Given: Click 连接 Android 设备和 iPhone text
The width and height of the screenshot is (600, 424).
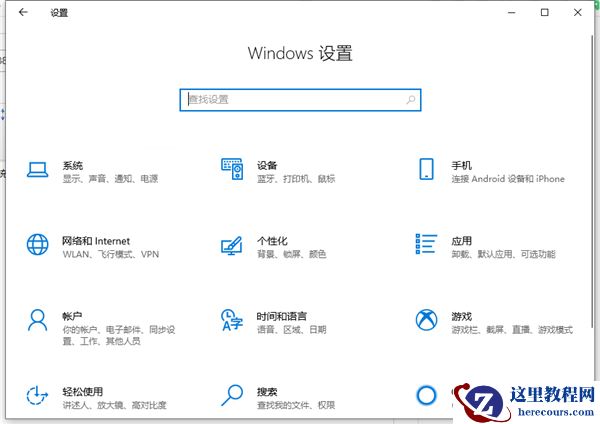Looking at the screenshot, I should coord(508,179).
